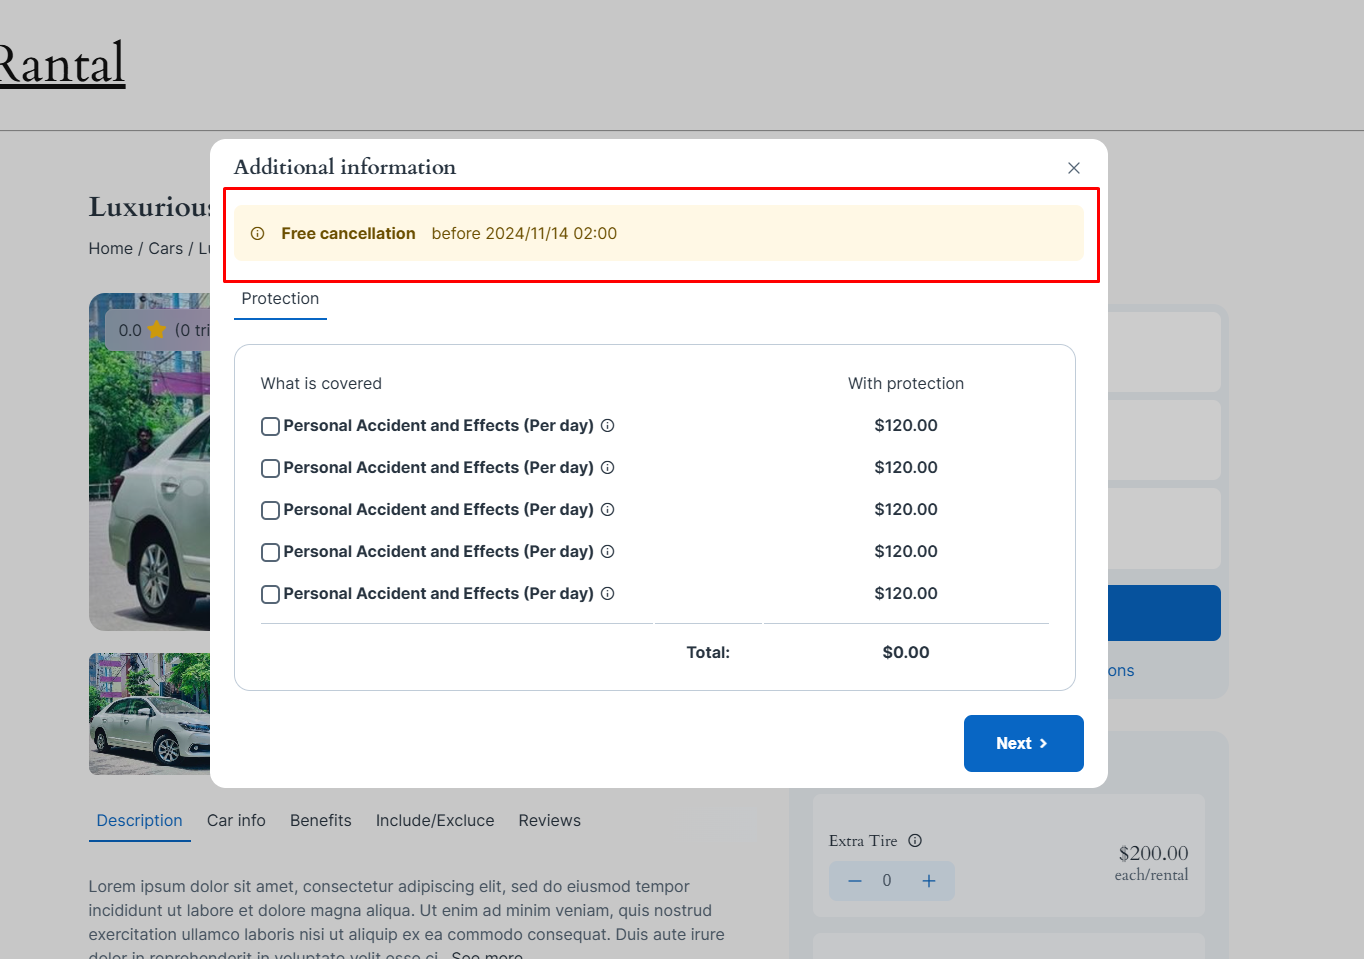Click the Extra Tire info icon
Viewport: 1364px width, 959px height.
coord(915,841)
